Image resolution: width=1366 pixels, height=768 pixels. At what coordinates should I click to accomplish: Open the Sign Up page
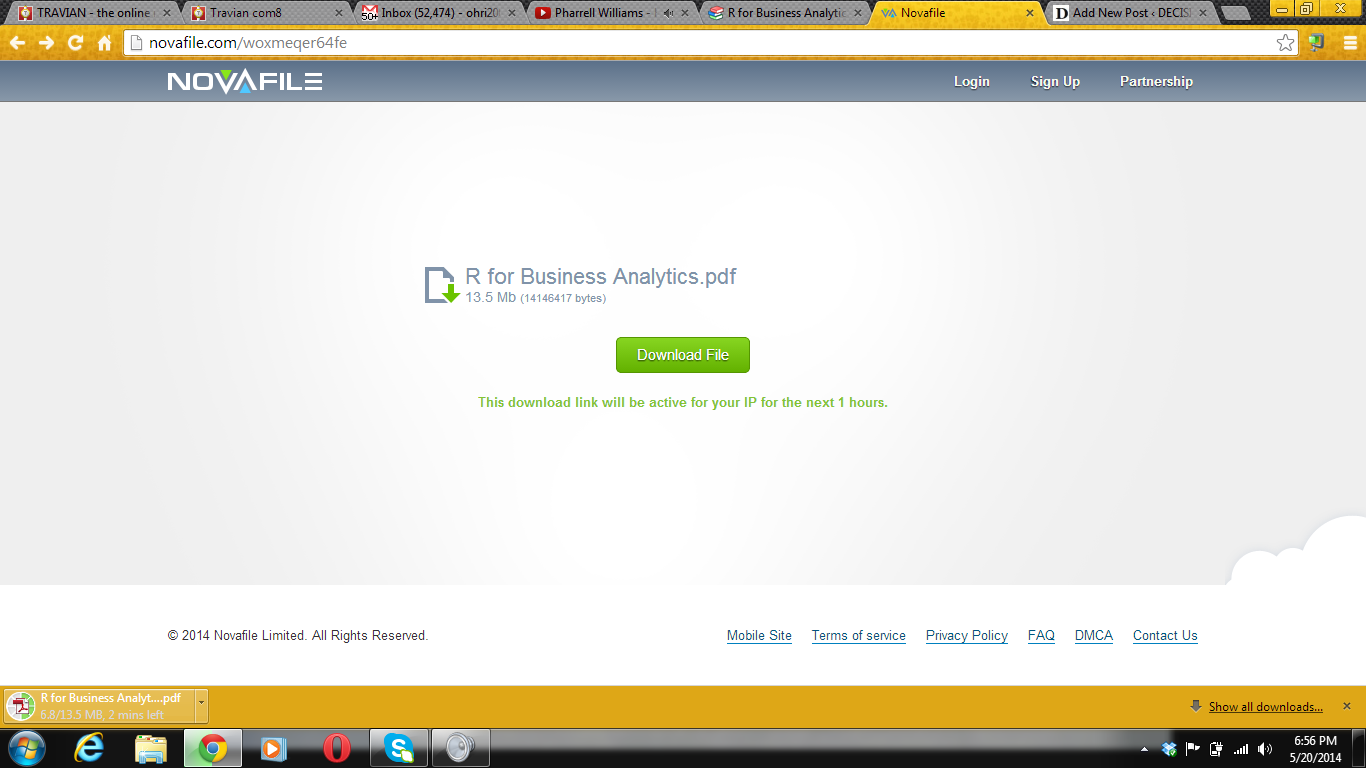click(1055, 81)
